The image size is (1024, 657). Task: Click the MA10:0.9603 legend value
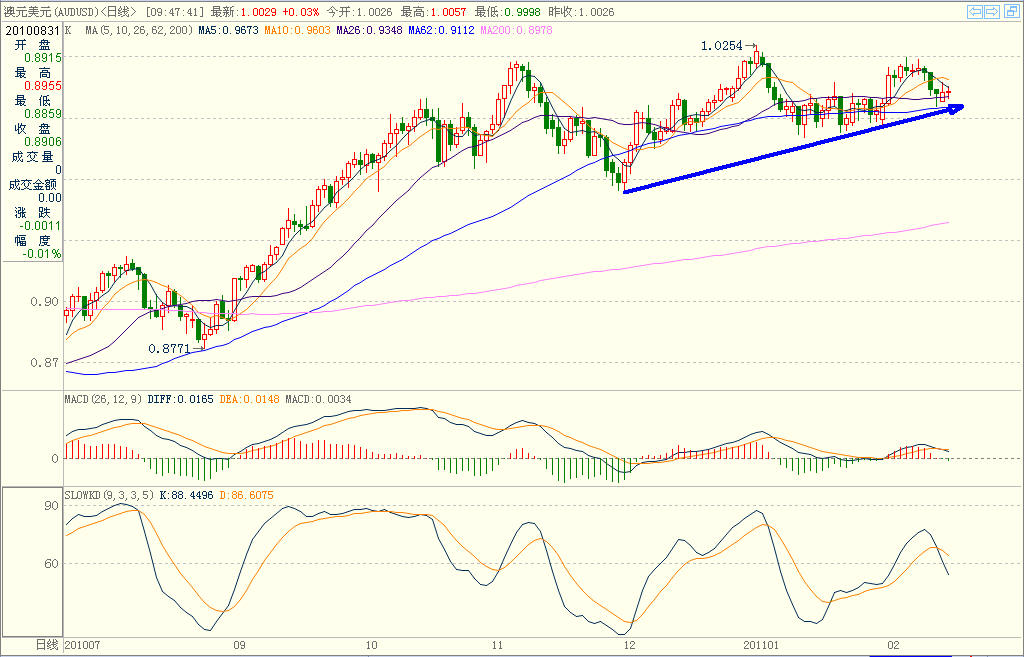pyautogui.click(x=298, y=30)
